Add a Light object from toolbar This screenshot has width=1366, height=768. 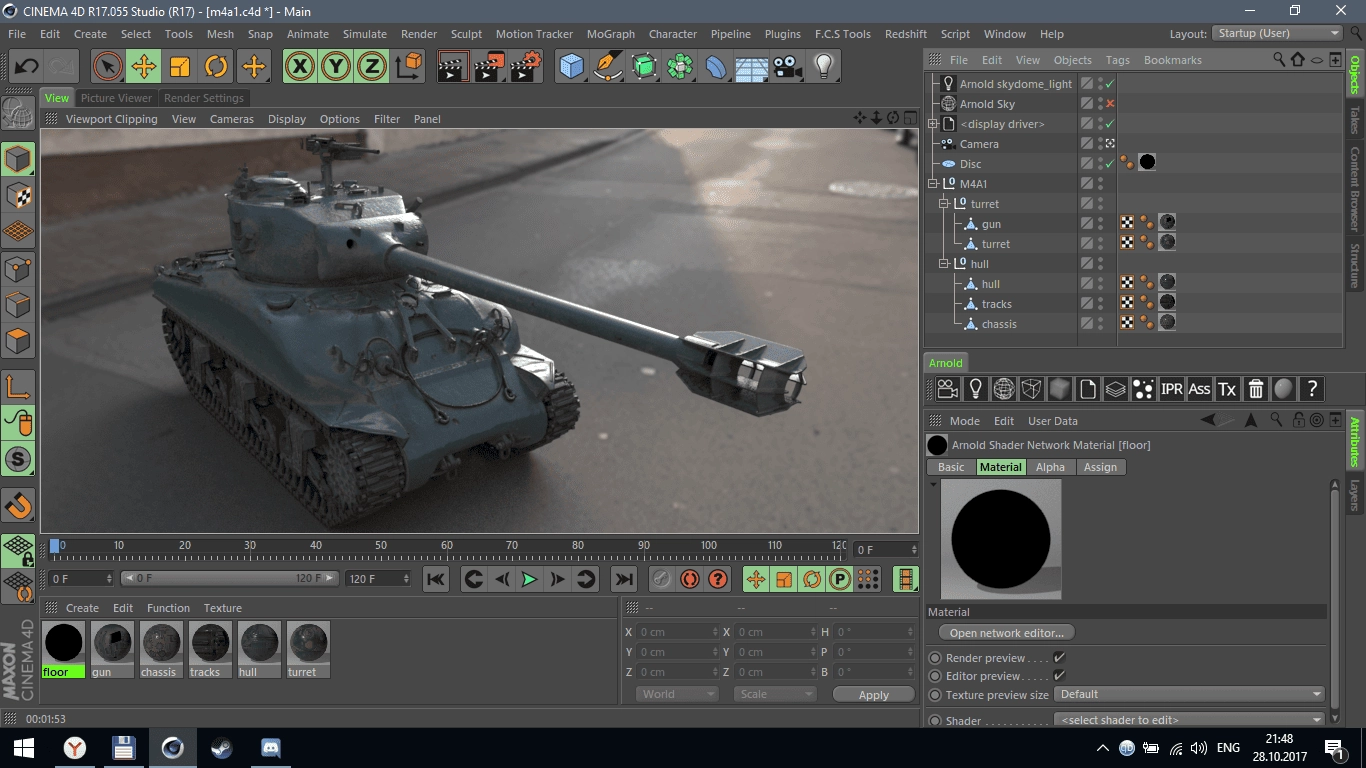(x=824, y=67)
